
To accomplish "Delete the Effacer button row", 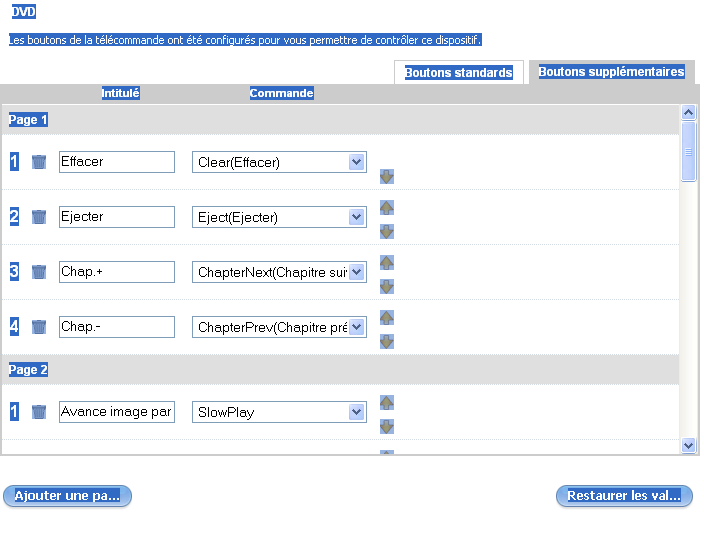I will [39, 162].
